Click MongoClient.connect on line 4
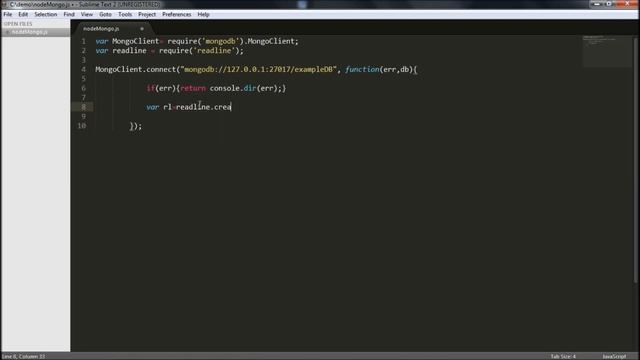640x360 pixels. pos(136,69)
